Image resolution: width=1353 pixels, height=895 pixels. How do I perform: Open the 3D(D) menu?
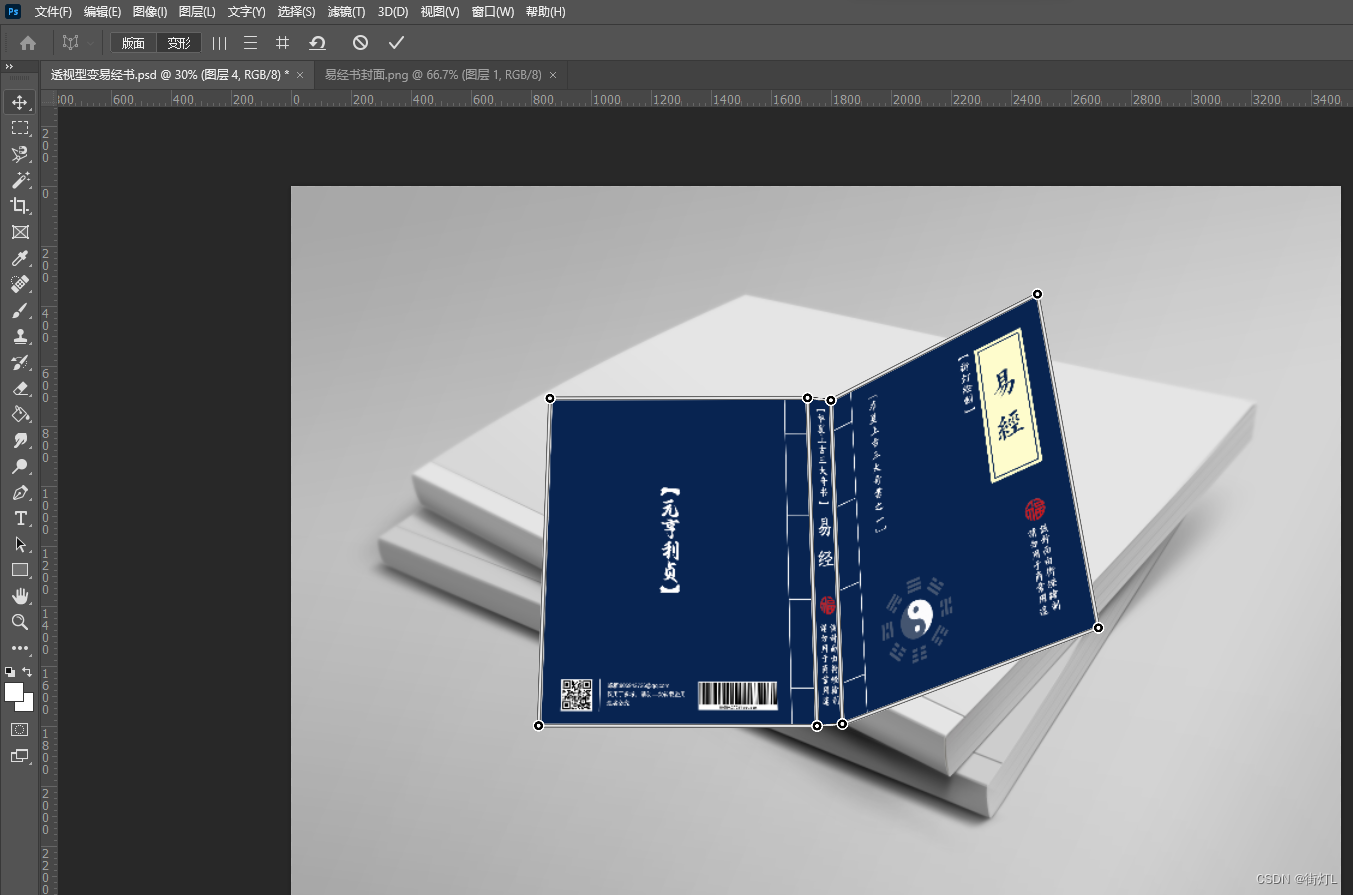(393, 12)
